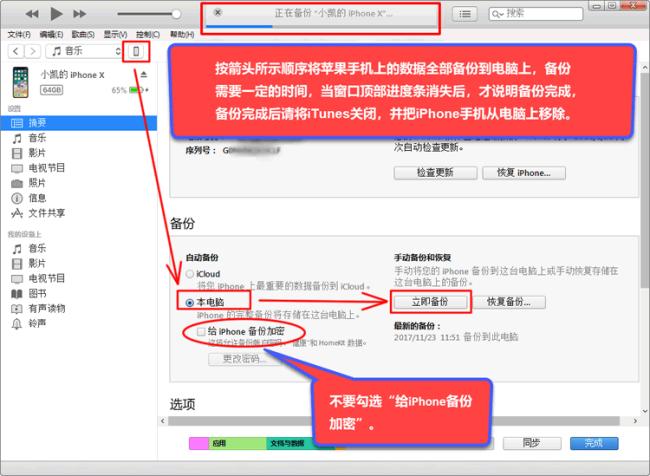
Task: Select 摘要 in the sidebar
Action: (x=79, y=123)
